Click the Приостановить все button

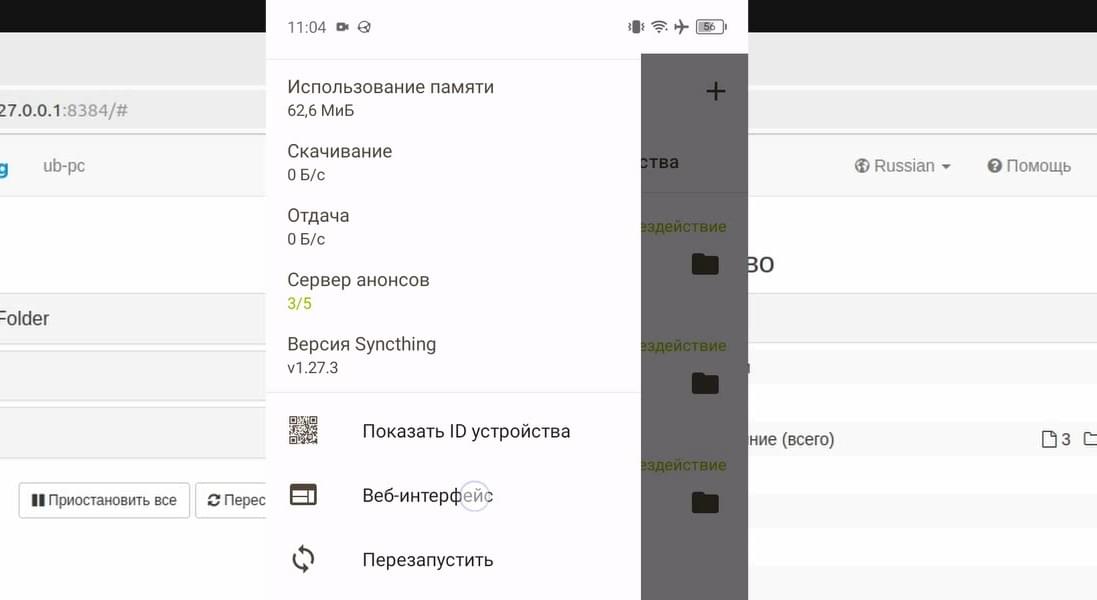click(x=104, y=500)
